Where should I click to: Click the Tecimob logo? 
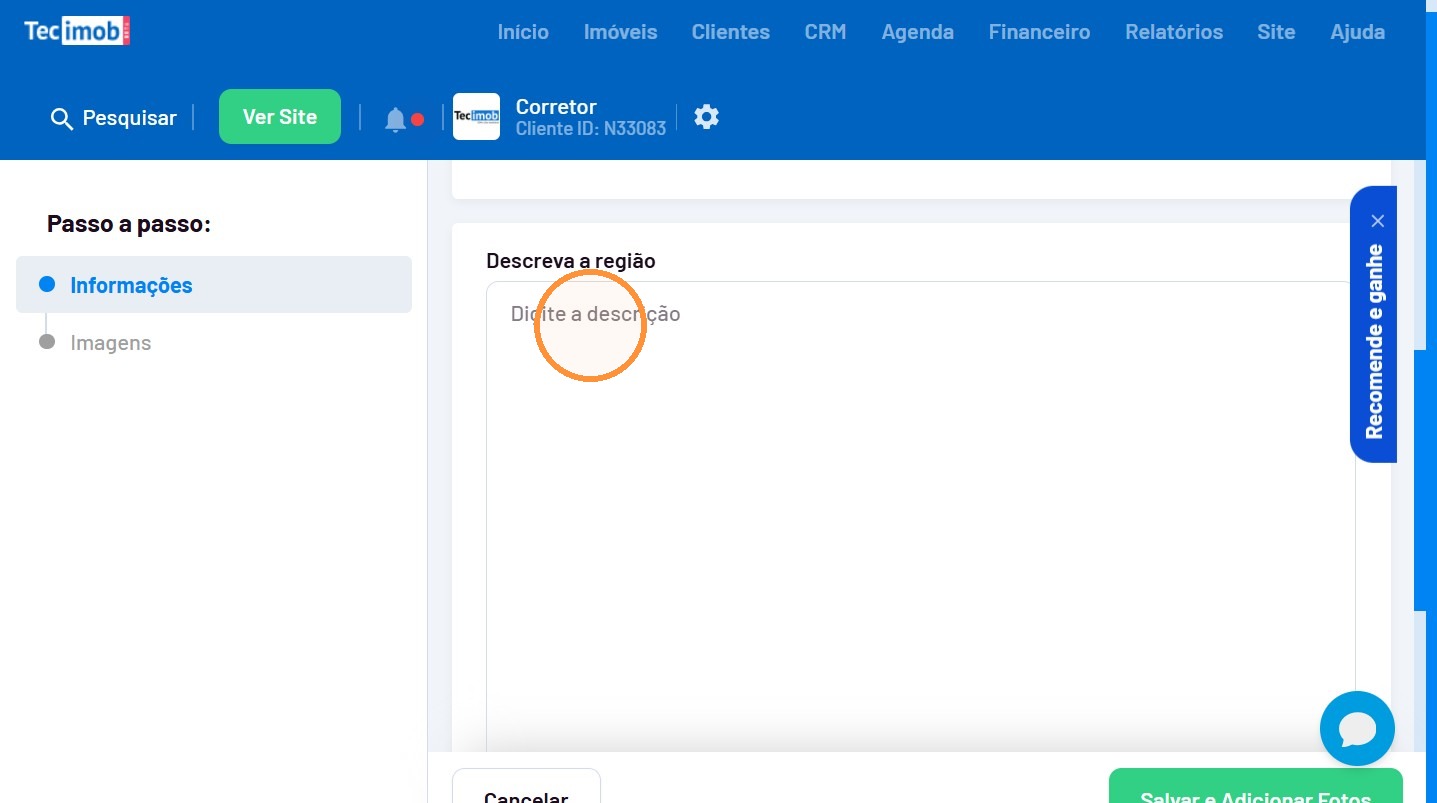(77, 31)
